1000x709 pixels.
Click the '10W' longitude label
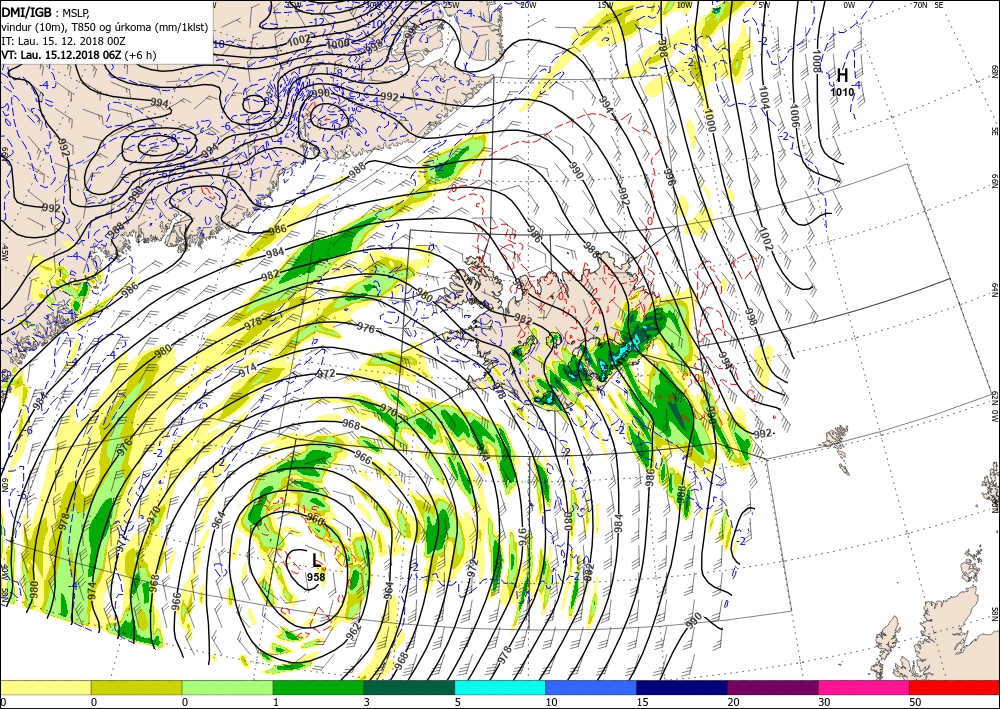684,5
